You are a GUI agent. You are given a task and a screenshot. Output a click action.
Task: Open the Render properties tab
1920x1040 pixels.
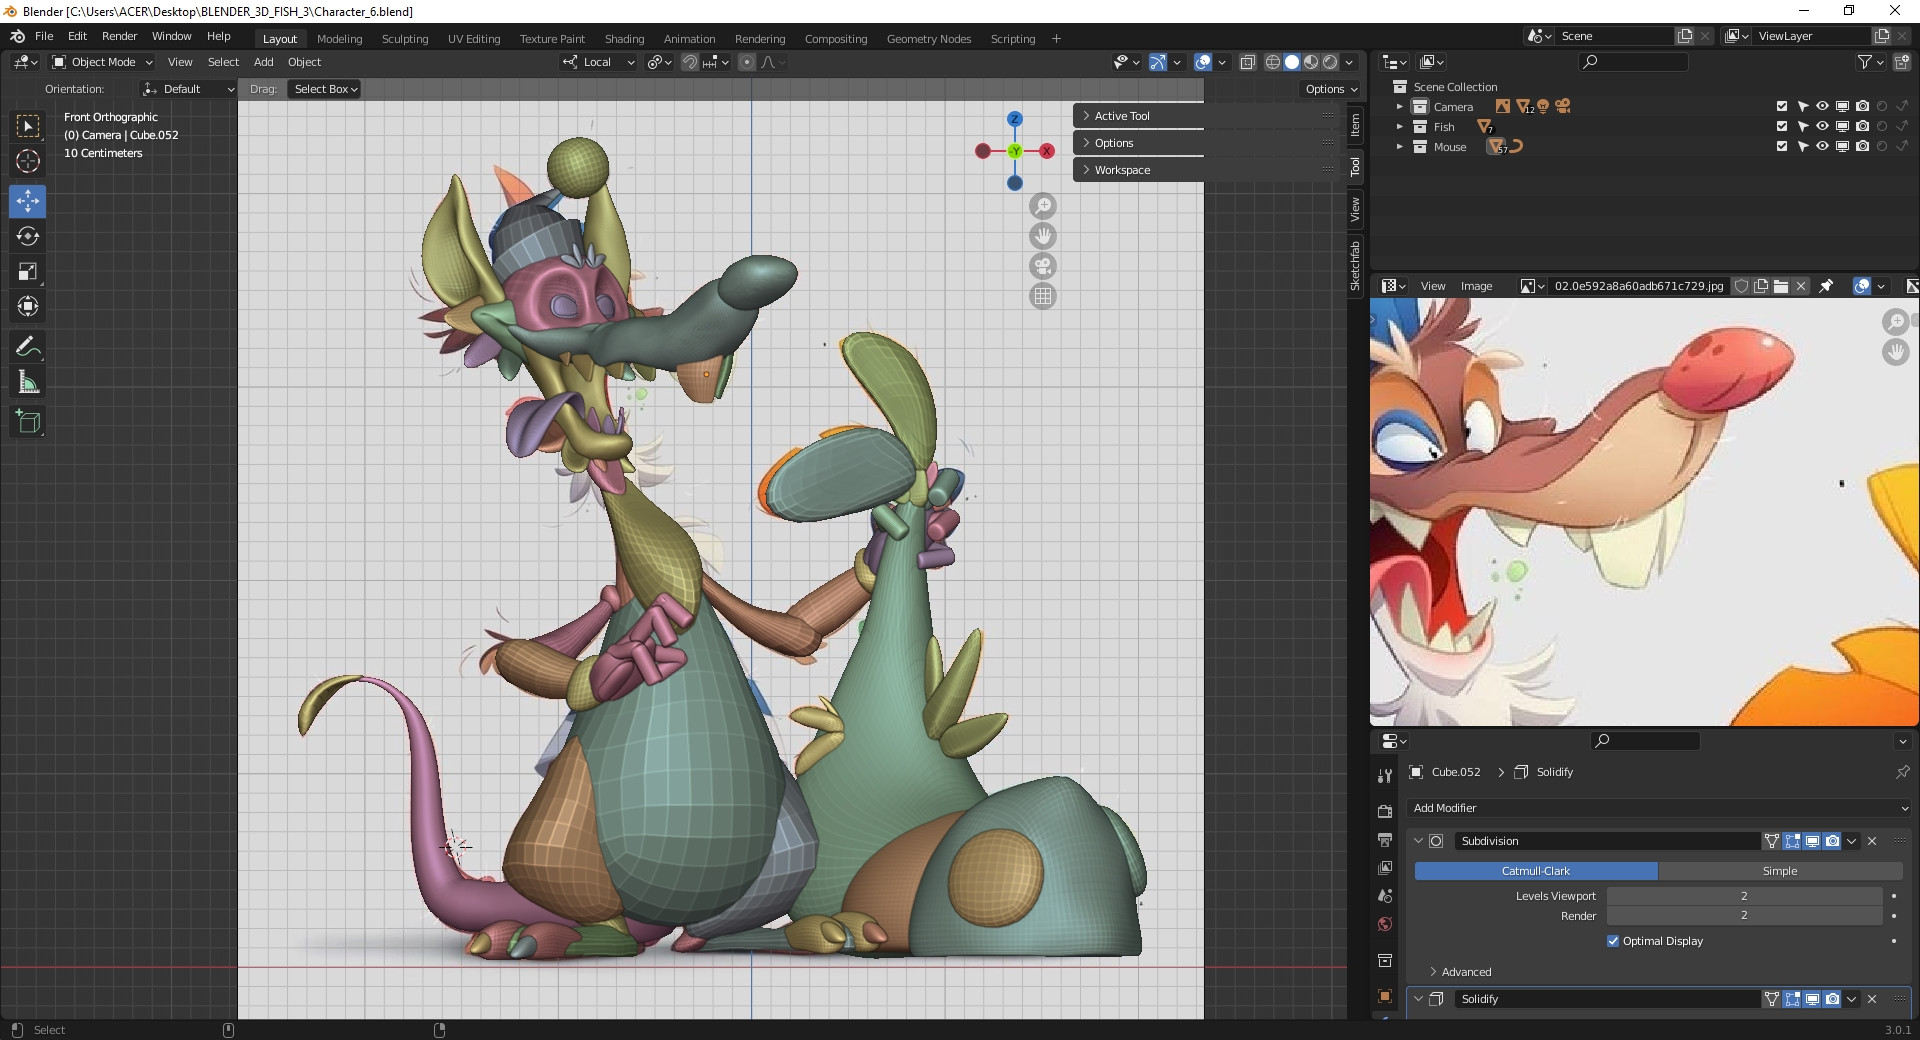1385,811
